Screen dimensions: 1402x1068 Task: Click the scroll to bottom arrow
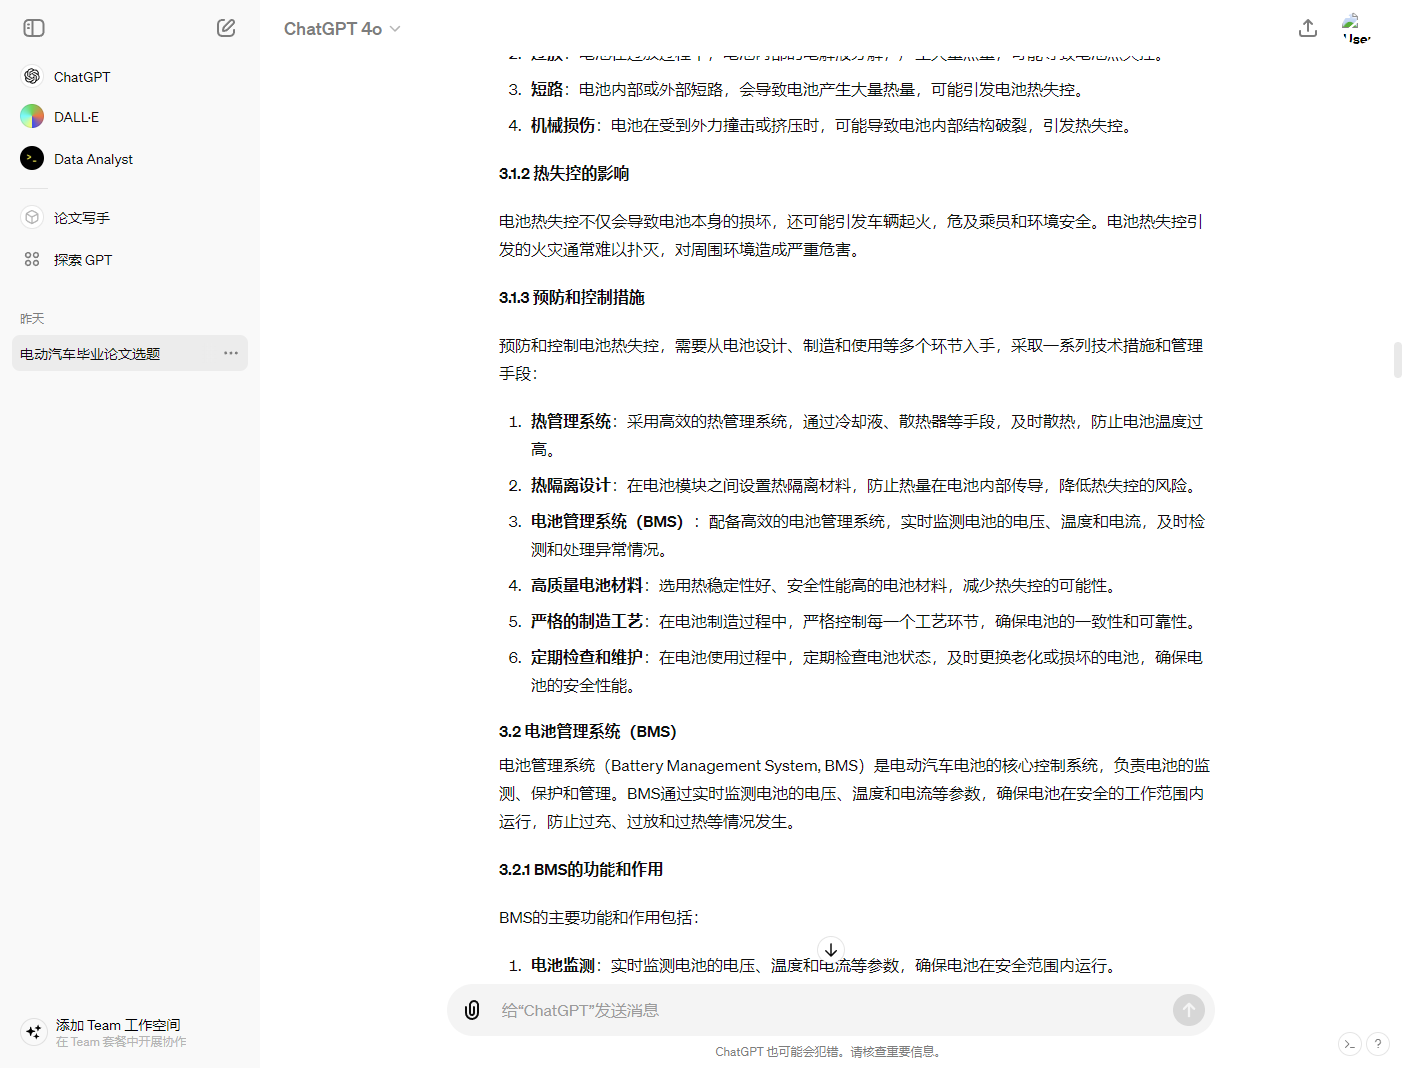(831, 950)
